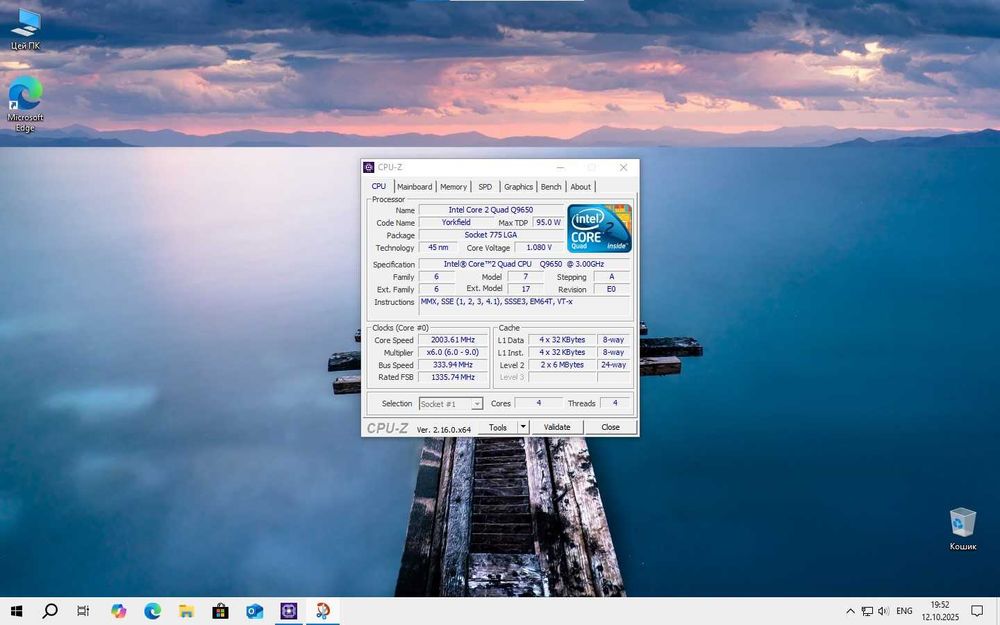This screenshot has width=1000, height=625.
Task: Click the Core Speed value '2003.61 MHz'
Action: (x=453, y=340)
